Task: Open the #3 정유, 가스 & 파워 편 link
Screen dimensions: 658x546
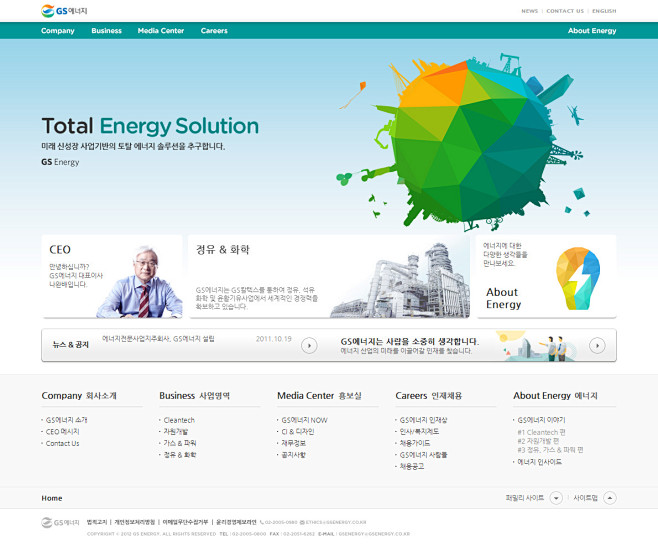Action: [550, 449]
